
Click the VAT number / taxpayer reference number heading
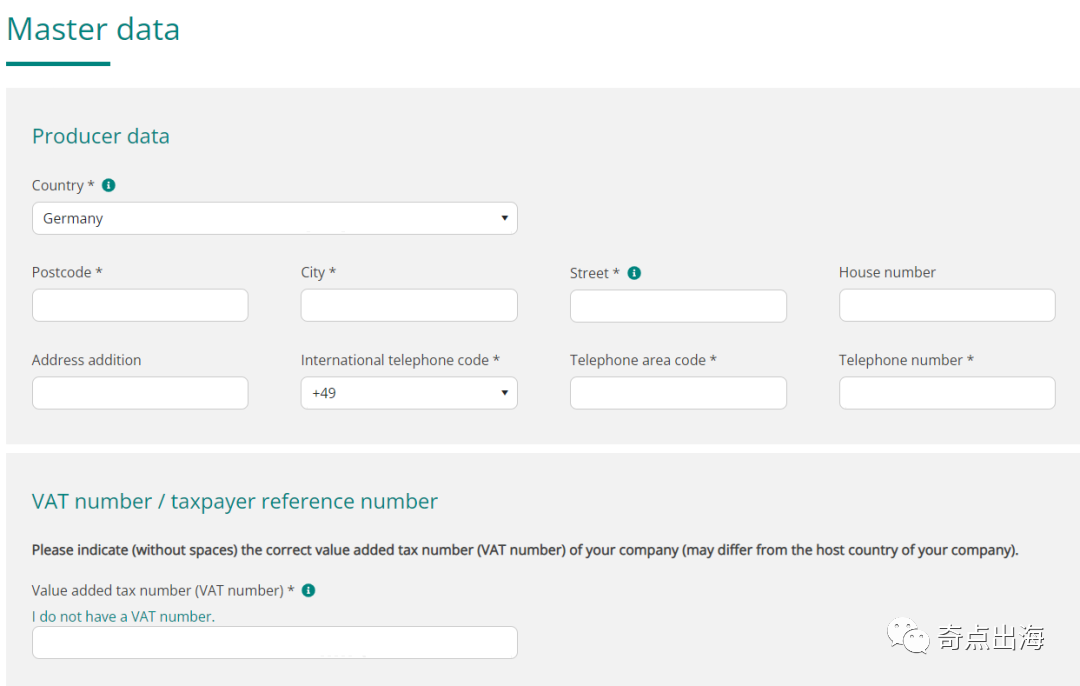(235, 501)
